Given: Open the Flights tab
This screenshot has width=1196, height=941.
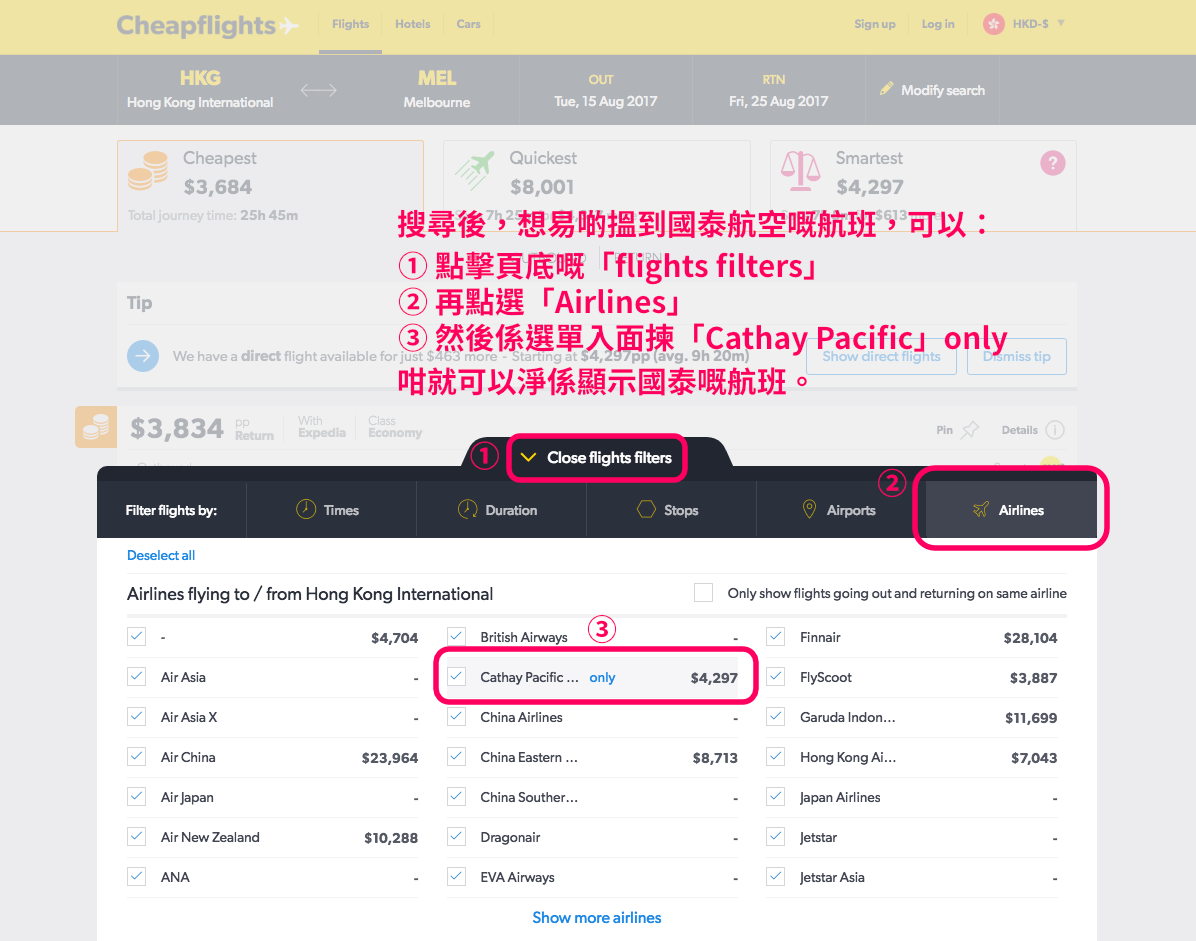Looking at the screenshot, I should coord(350,24).
